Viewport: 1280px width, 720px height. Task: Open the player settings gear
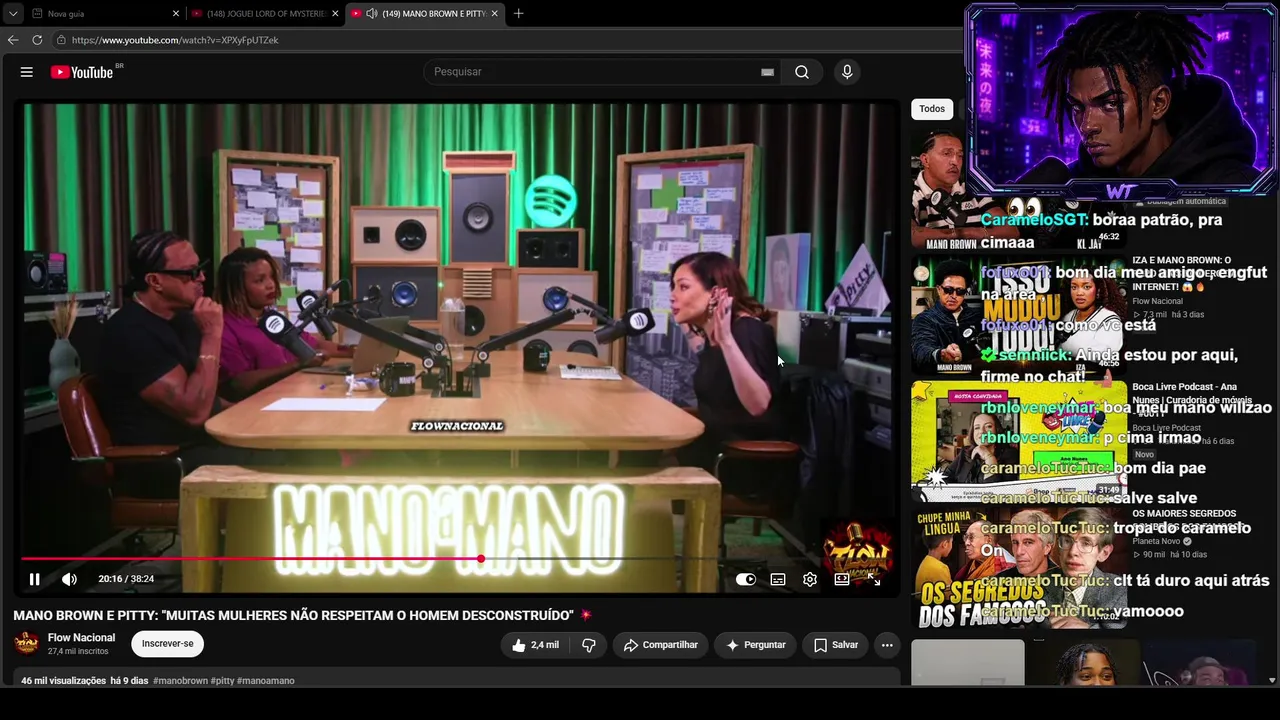pos(810,579)
